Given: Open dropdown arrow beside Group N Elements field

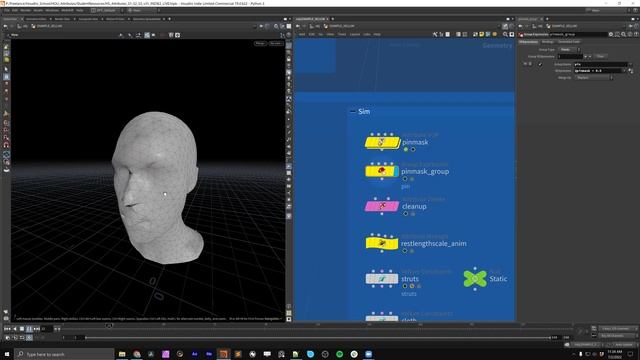Looking at the screenshot, I should click(x=586, y=56).
